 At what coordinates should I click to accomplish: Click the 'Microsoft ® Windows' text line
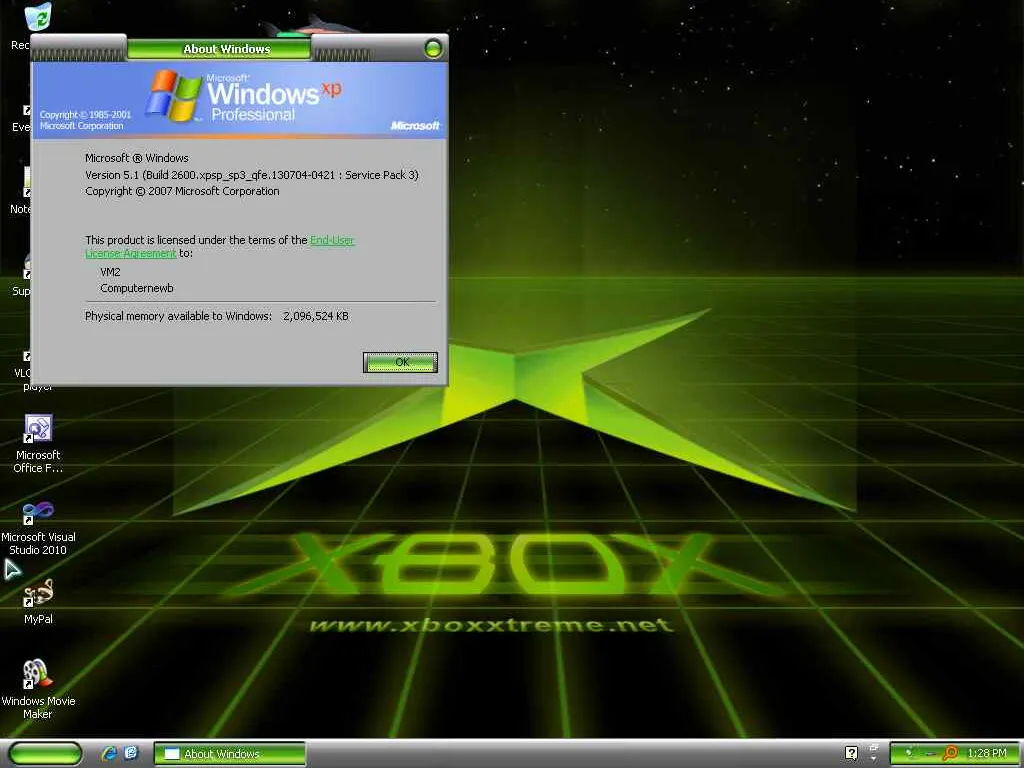[x=136, y=158]
